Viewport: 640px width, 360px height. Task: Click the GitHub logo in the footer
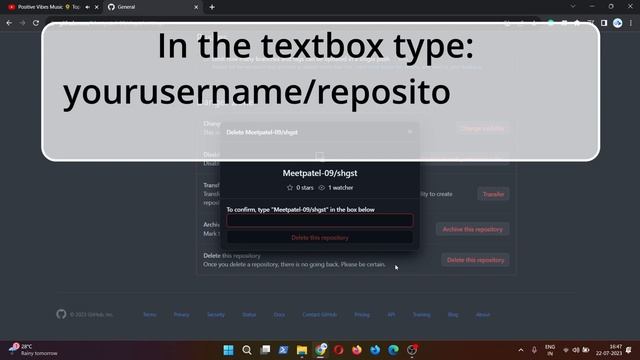tap(61, 314)
